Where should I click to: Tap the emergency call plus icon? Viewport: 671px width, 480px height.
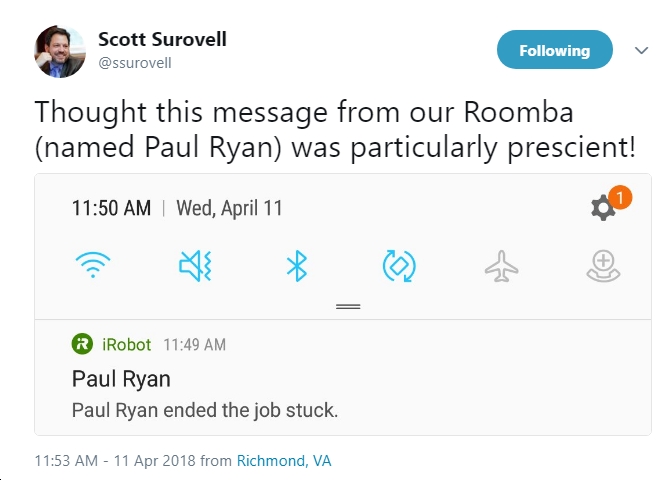coord(603,267)
